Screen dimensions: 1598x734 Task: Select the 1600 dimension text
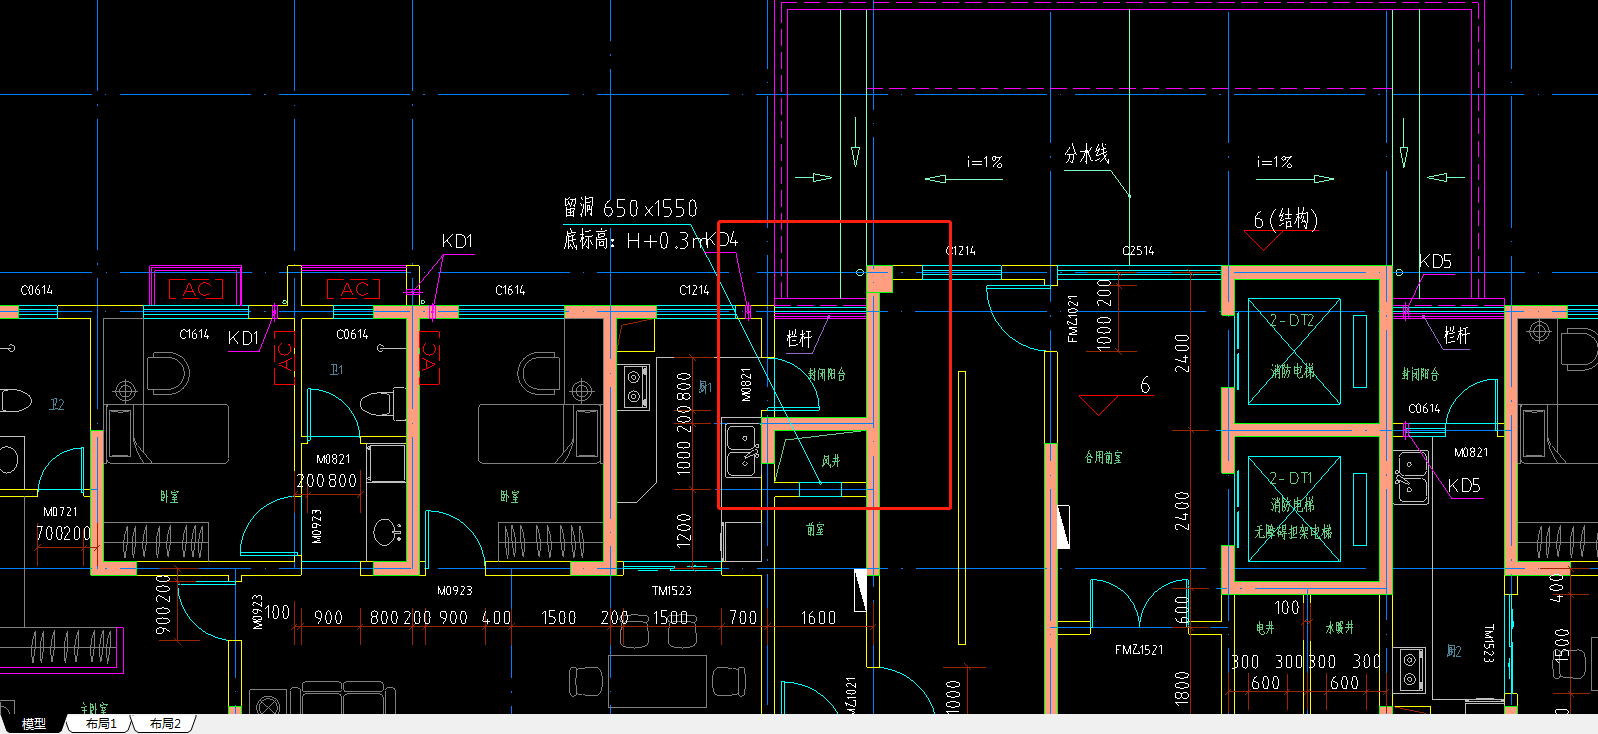tap(818, 618)
